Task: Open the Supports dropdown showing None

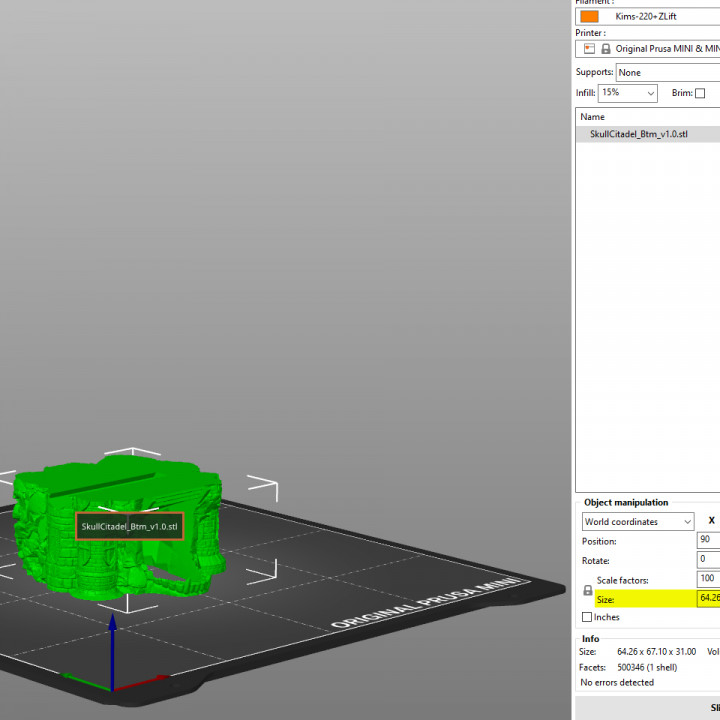Action: pos(668,73)
